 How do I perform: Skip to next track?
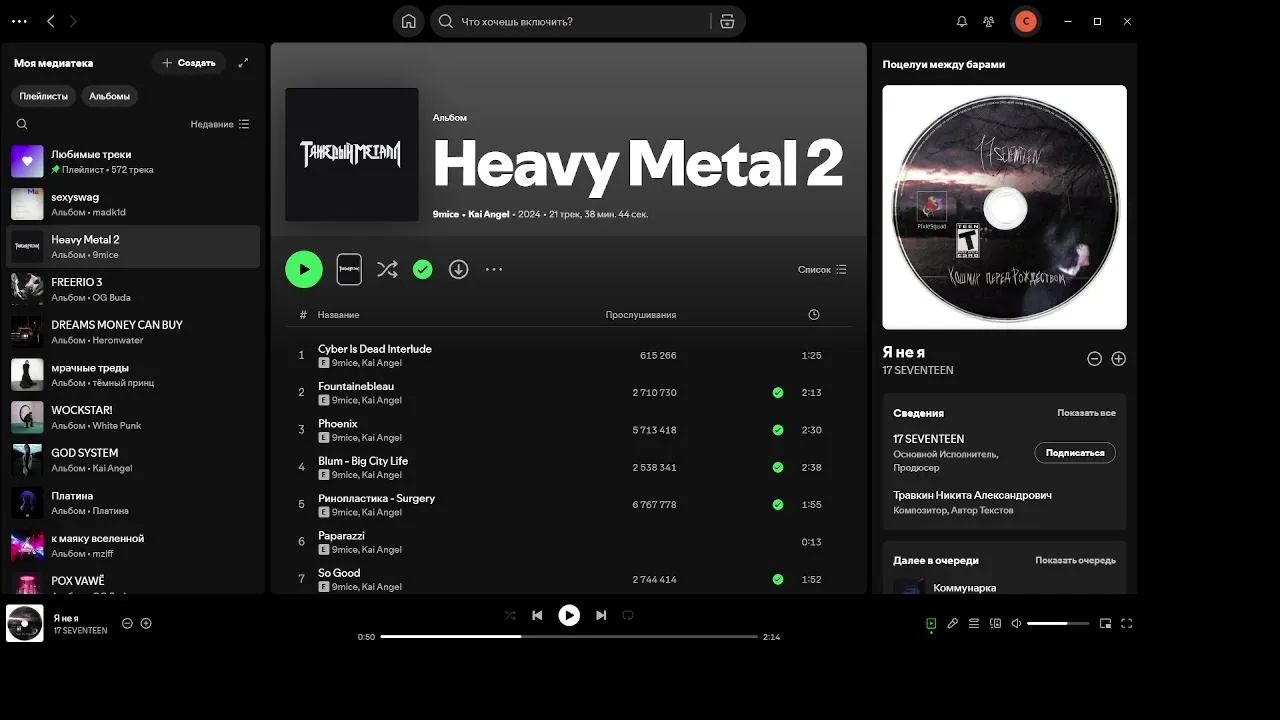(x=601, y=615)
